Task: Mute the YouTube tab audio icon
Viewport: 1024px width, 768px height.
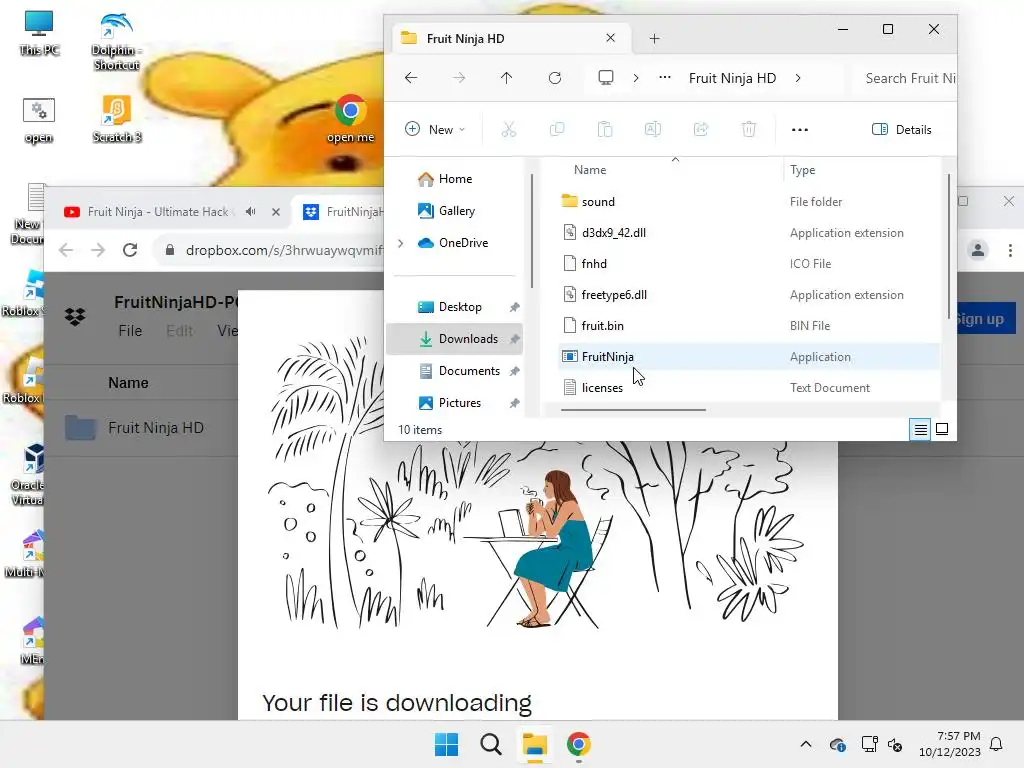Action: [x=251, y=212]
